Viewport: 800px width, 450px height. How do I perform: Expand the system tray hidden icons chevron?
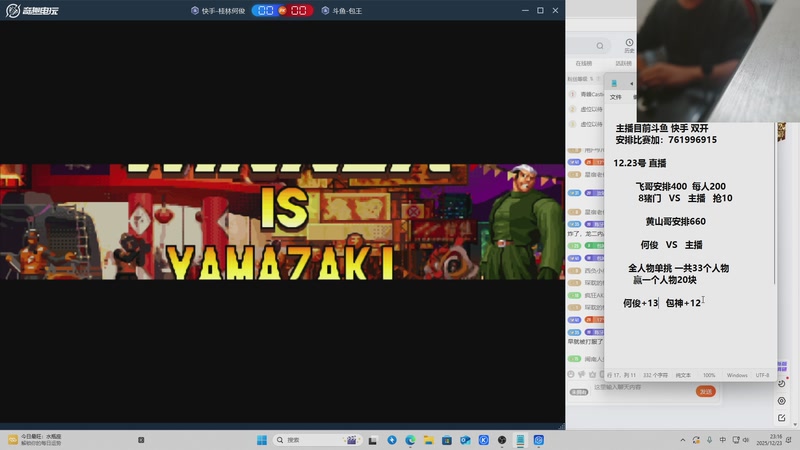[x=683, y=440]
